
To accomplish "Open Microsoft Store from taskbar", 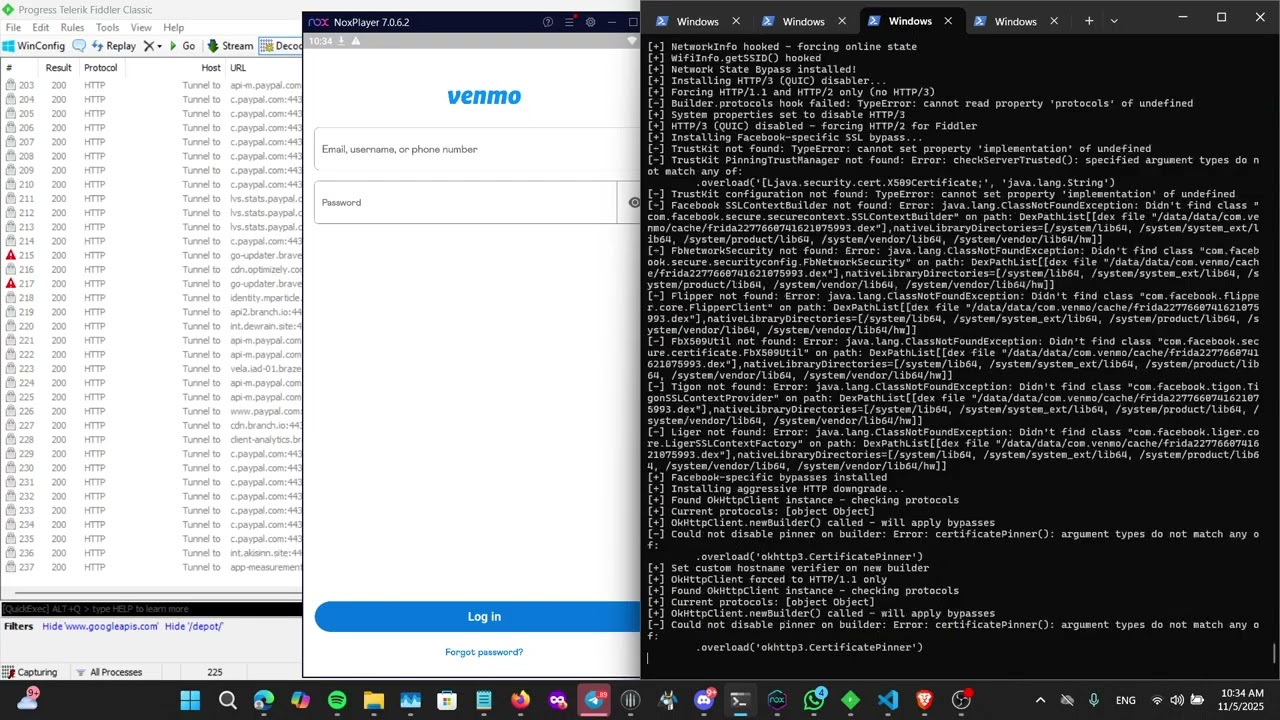I will (x=447, y=700).
